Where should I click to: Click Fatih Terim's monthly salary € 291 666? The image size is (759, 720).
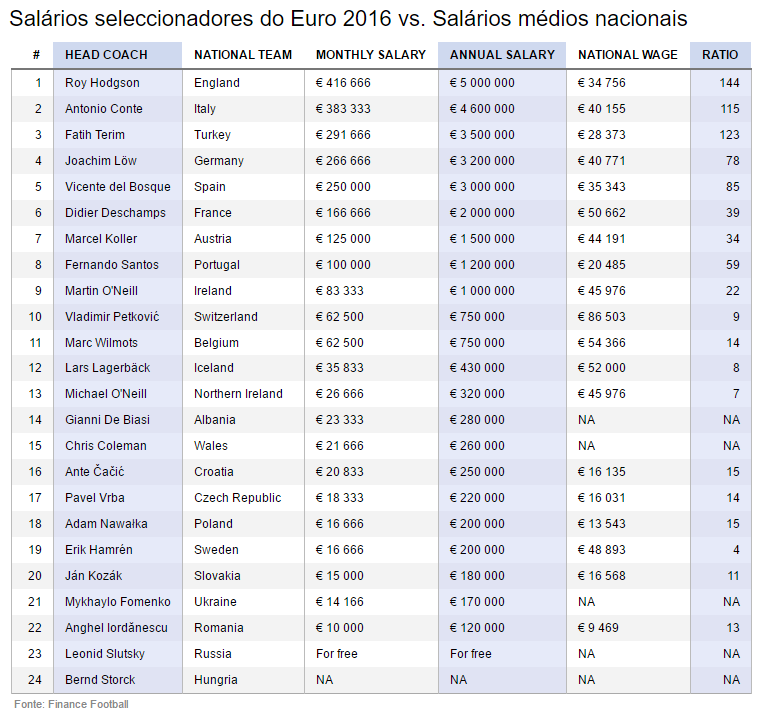coord(343,135)
